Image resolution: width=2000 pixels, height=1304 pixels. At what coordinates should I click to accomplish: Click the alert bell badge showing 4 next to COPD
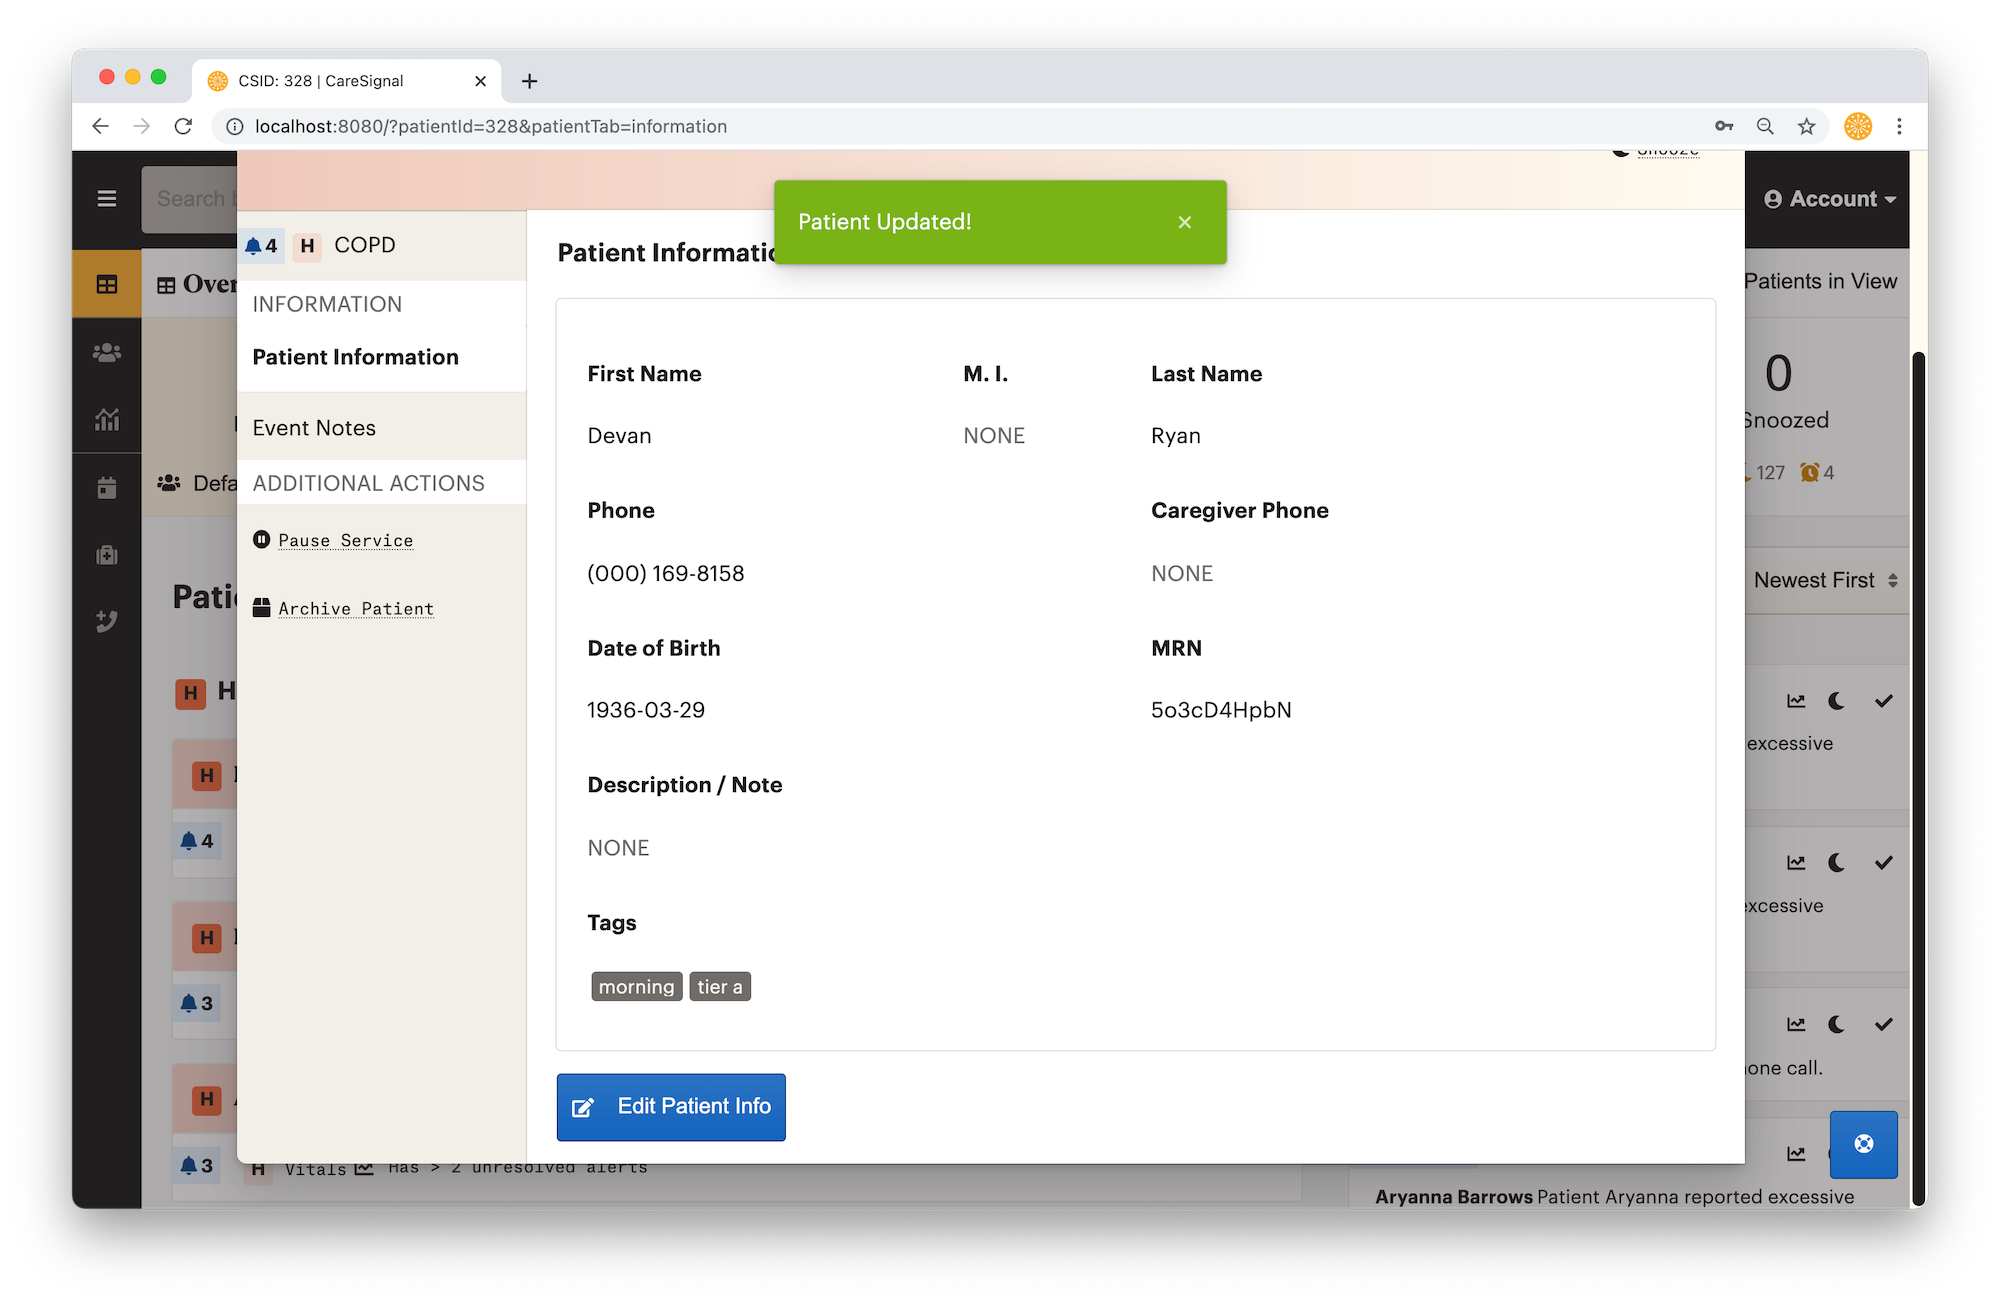(x=262, y=245)
